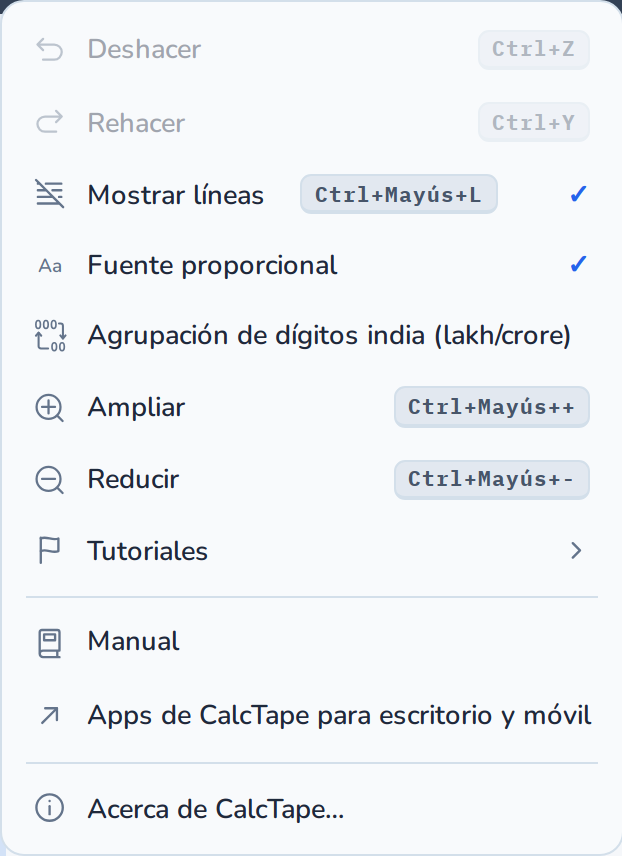622x856 pixels.
Task: Click the Aa font icon
Action: click(50, 266)
